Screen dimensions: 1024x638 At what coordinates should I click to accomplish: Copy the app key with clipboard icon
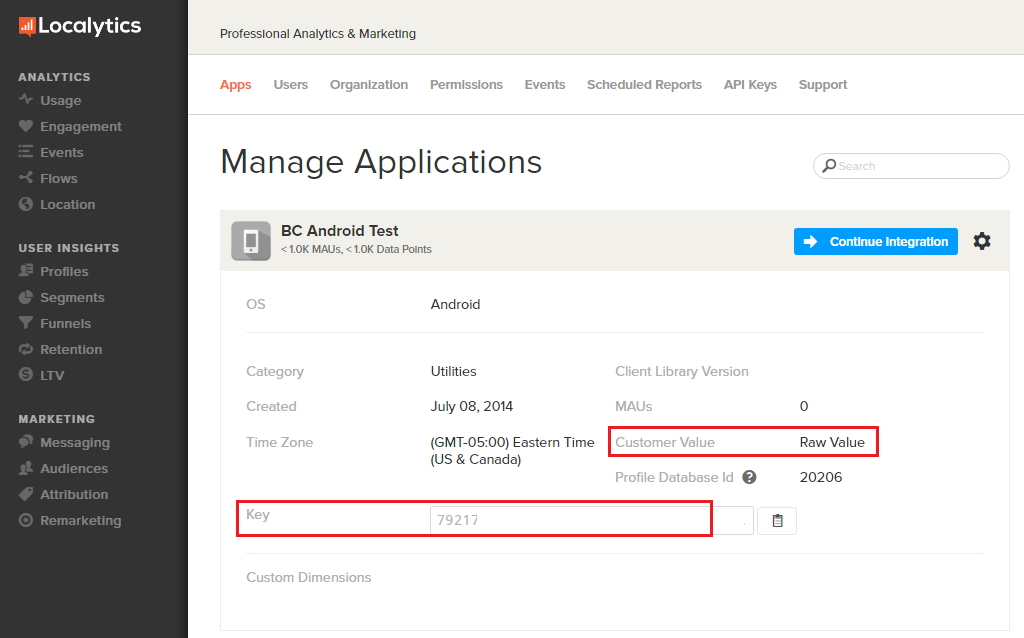[x=777, y=521]
